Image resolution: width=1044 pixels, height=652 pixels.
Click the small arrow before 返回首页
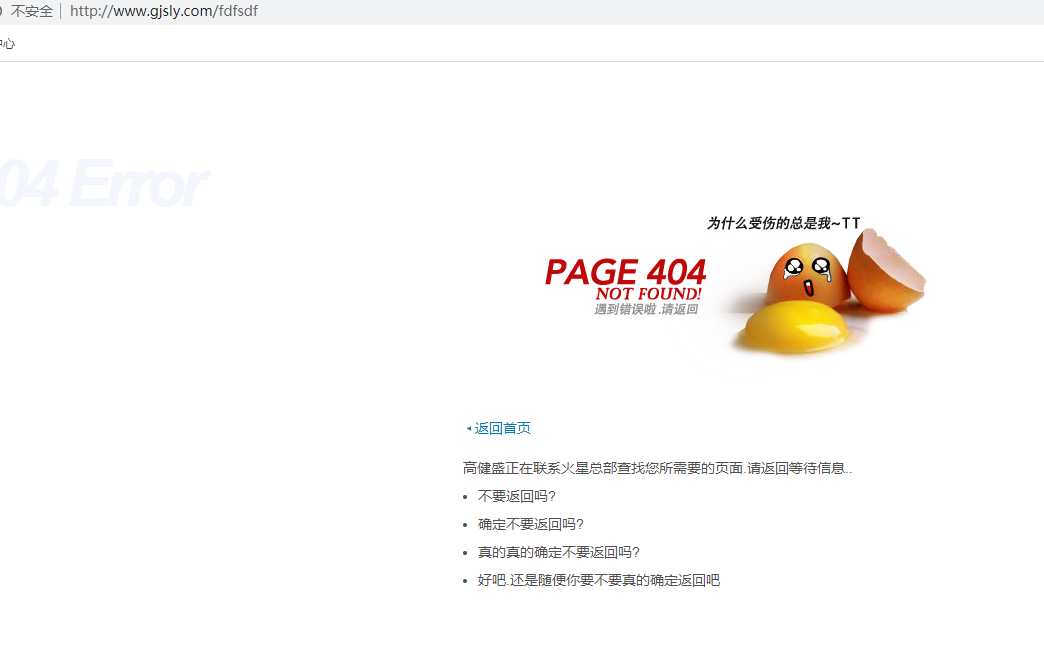click(x=468, y=429)
